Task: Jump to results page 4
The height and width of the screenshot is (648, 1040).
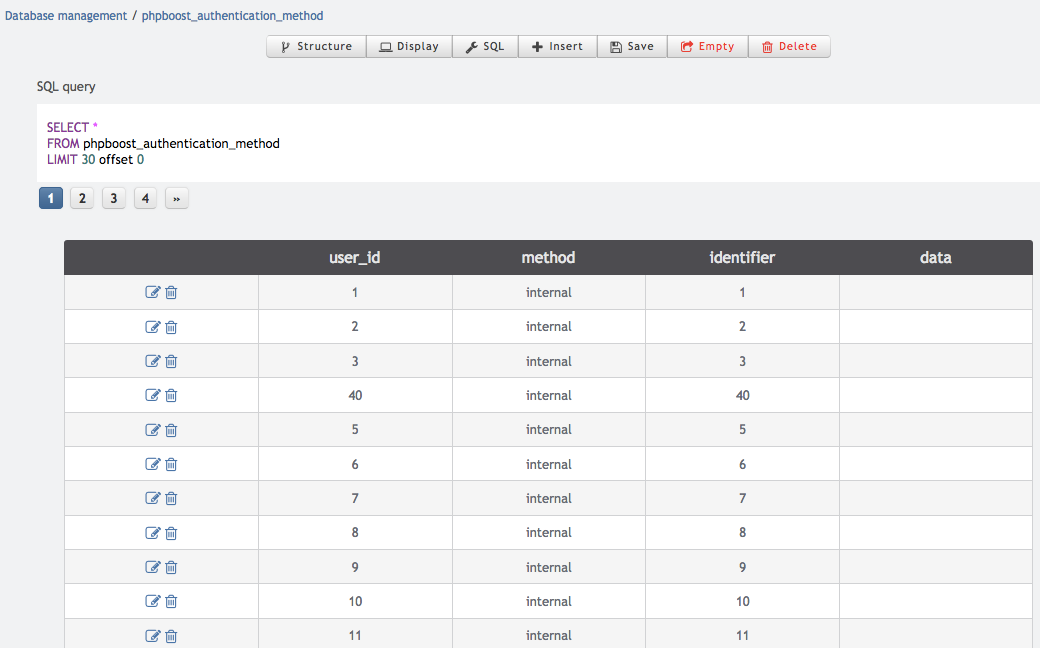Action: click(145, 199)
